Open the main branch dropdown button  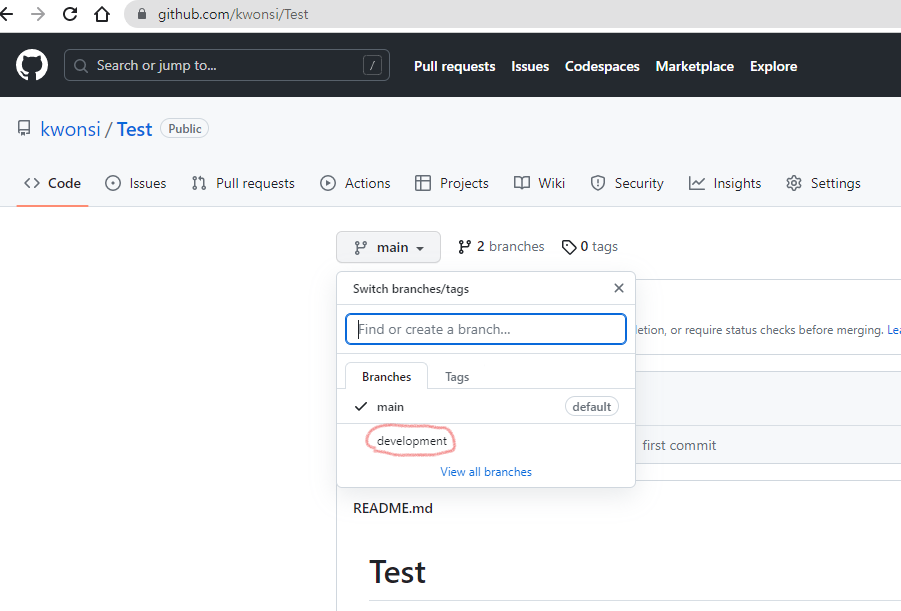point(388,247)
